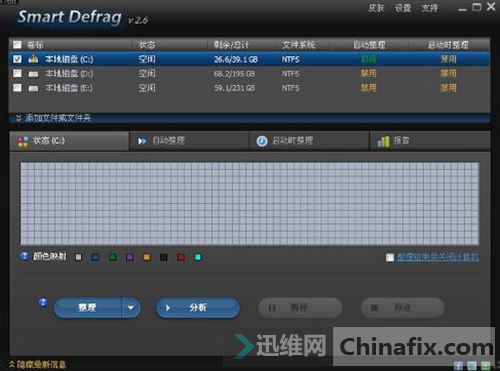Select the 本地磁盘 (D:) row label
The width and height of the screenshot is (500, 371).
69,74
